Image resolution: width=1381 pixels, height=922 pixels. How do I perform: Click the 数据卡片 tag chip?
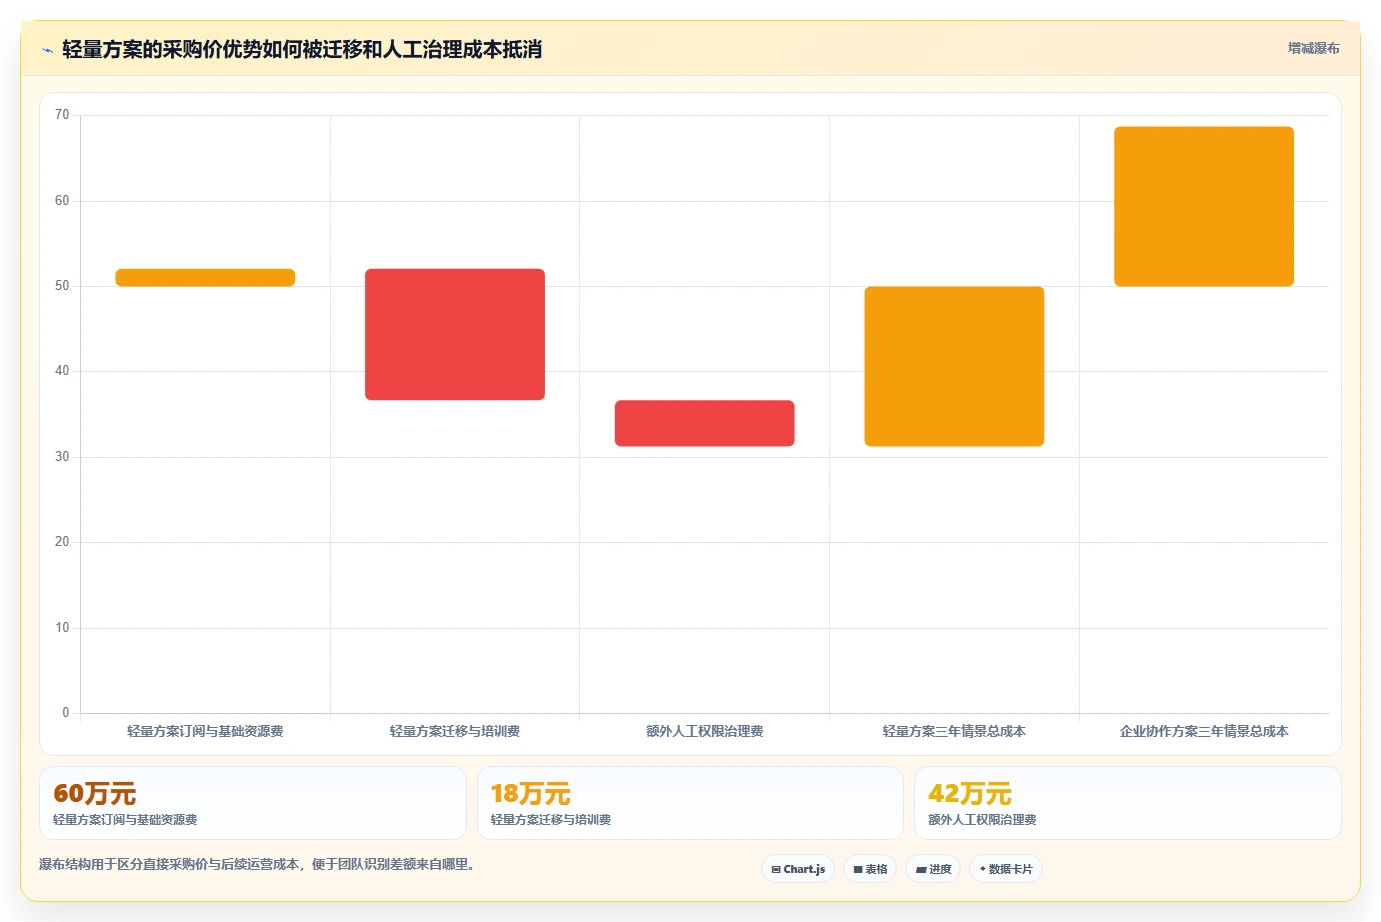[1006, 869]
